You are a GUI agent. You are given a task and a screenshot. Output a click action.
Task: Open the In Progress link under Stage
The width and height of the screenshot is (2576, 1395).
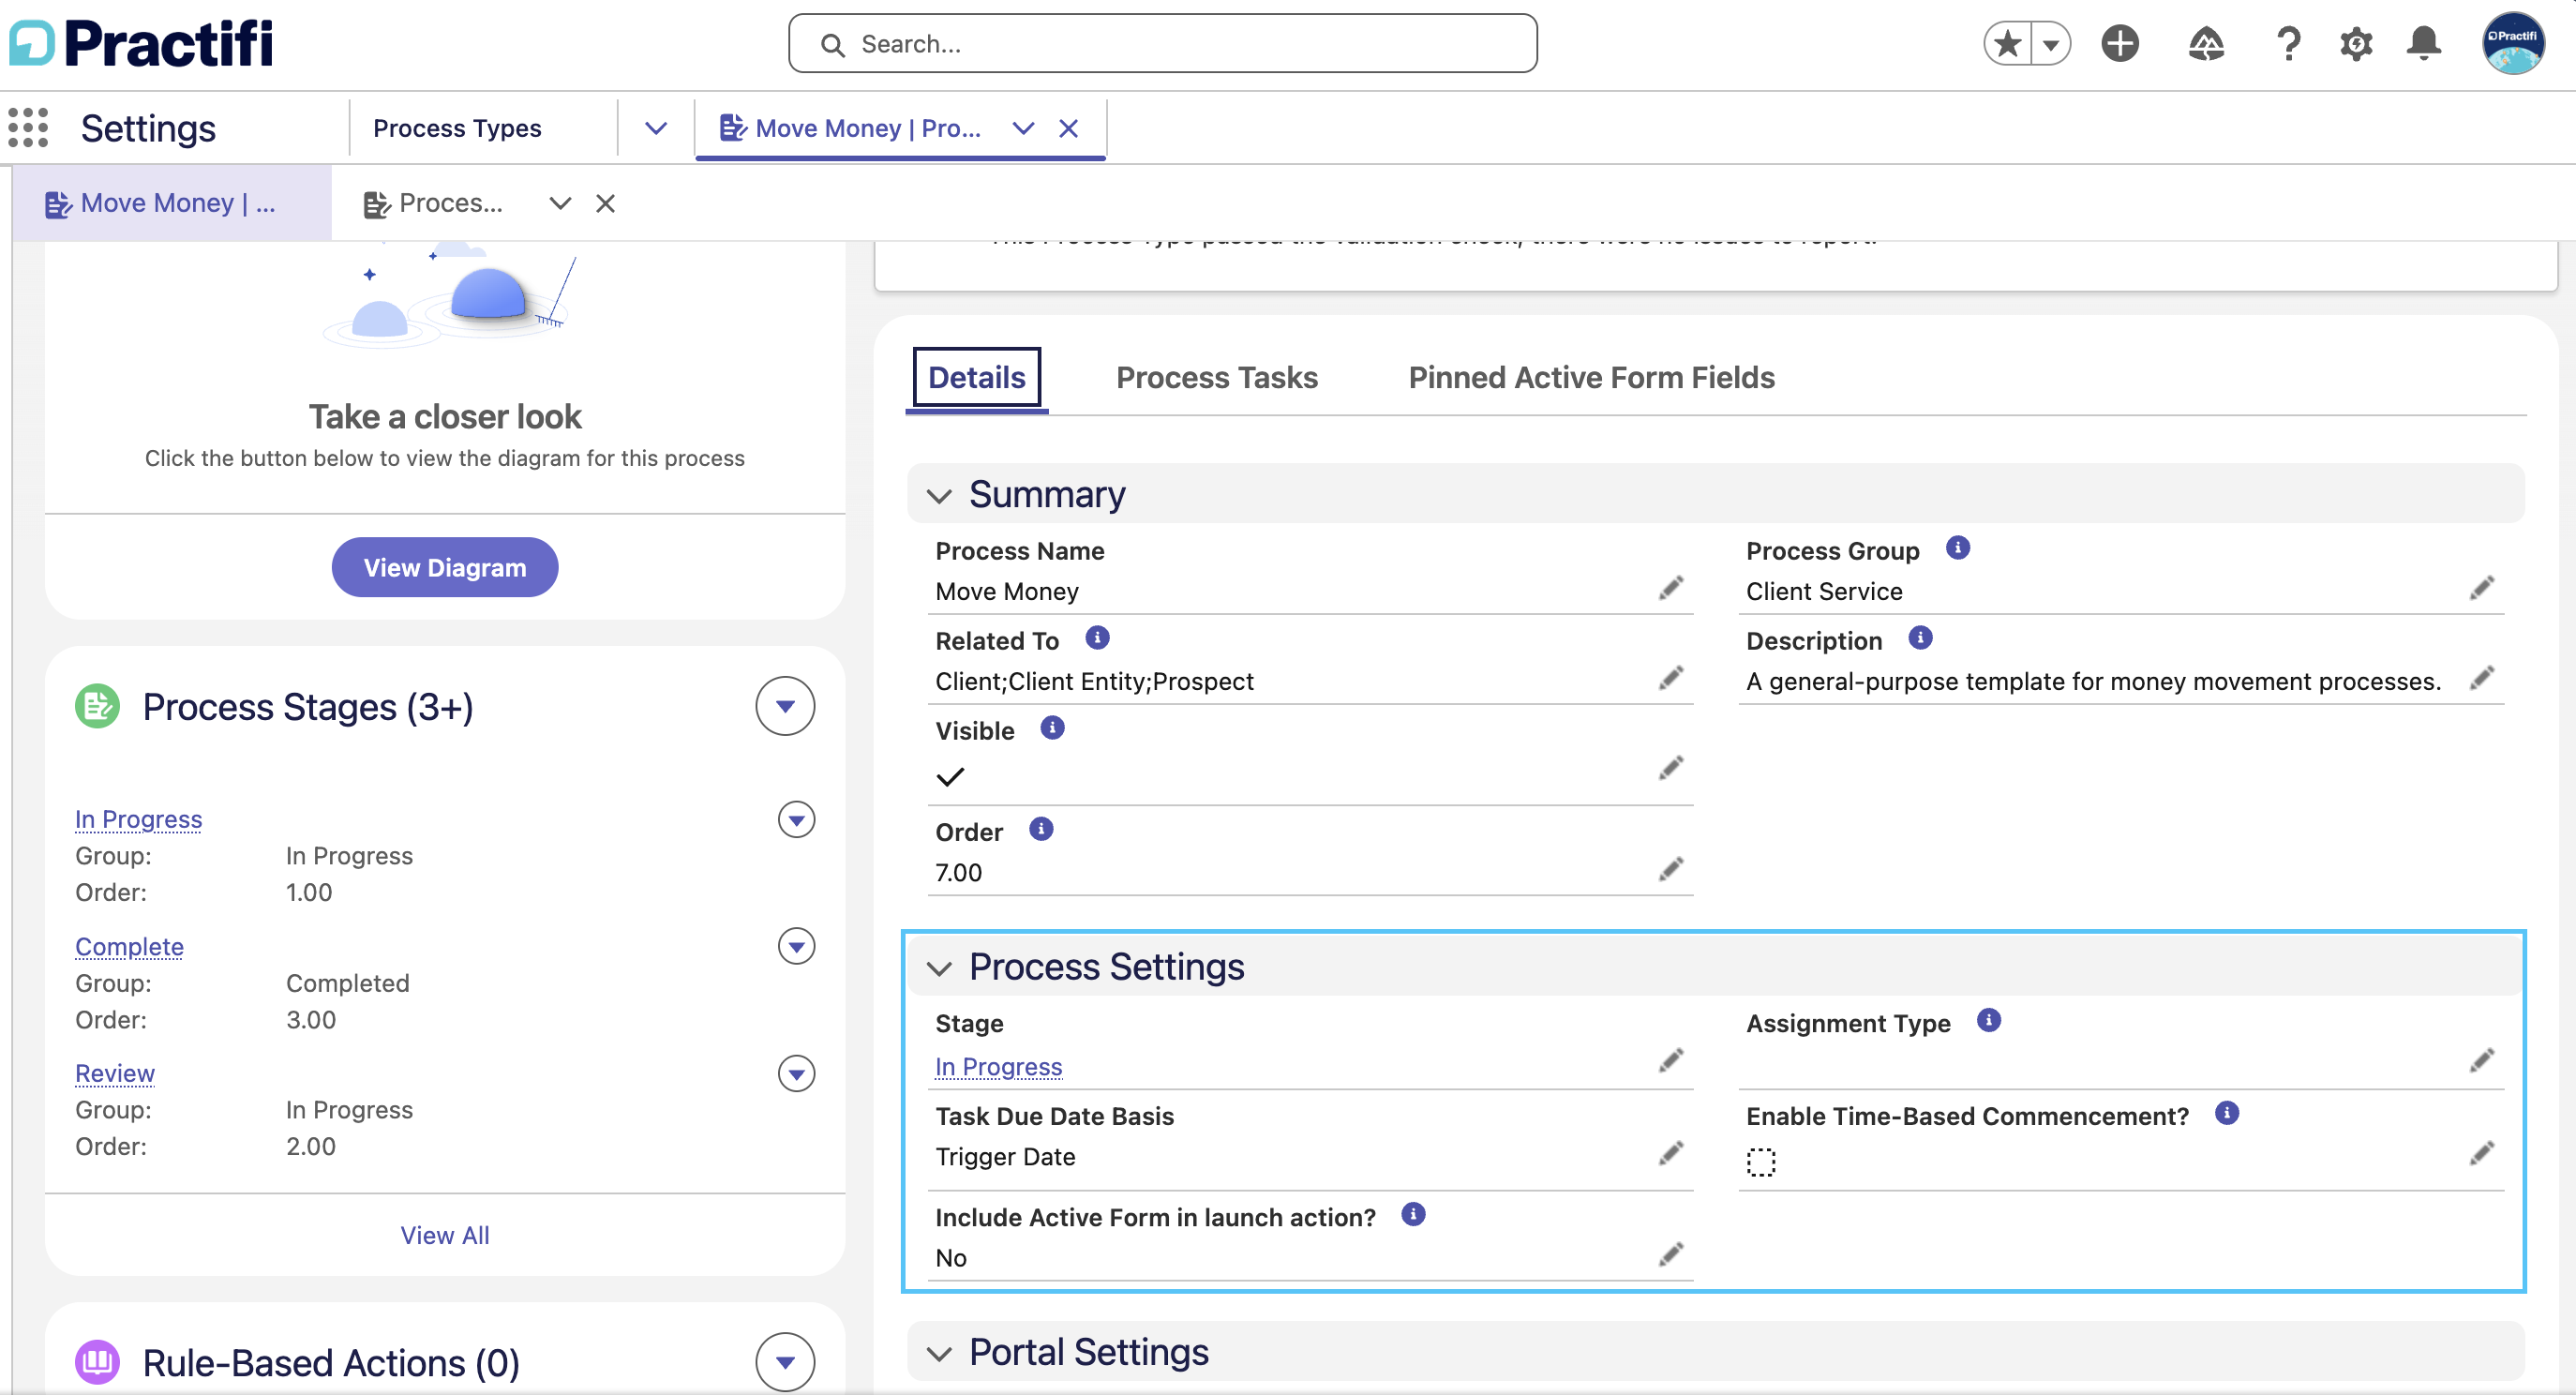coord(999,1067)
